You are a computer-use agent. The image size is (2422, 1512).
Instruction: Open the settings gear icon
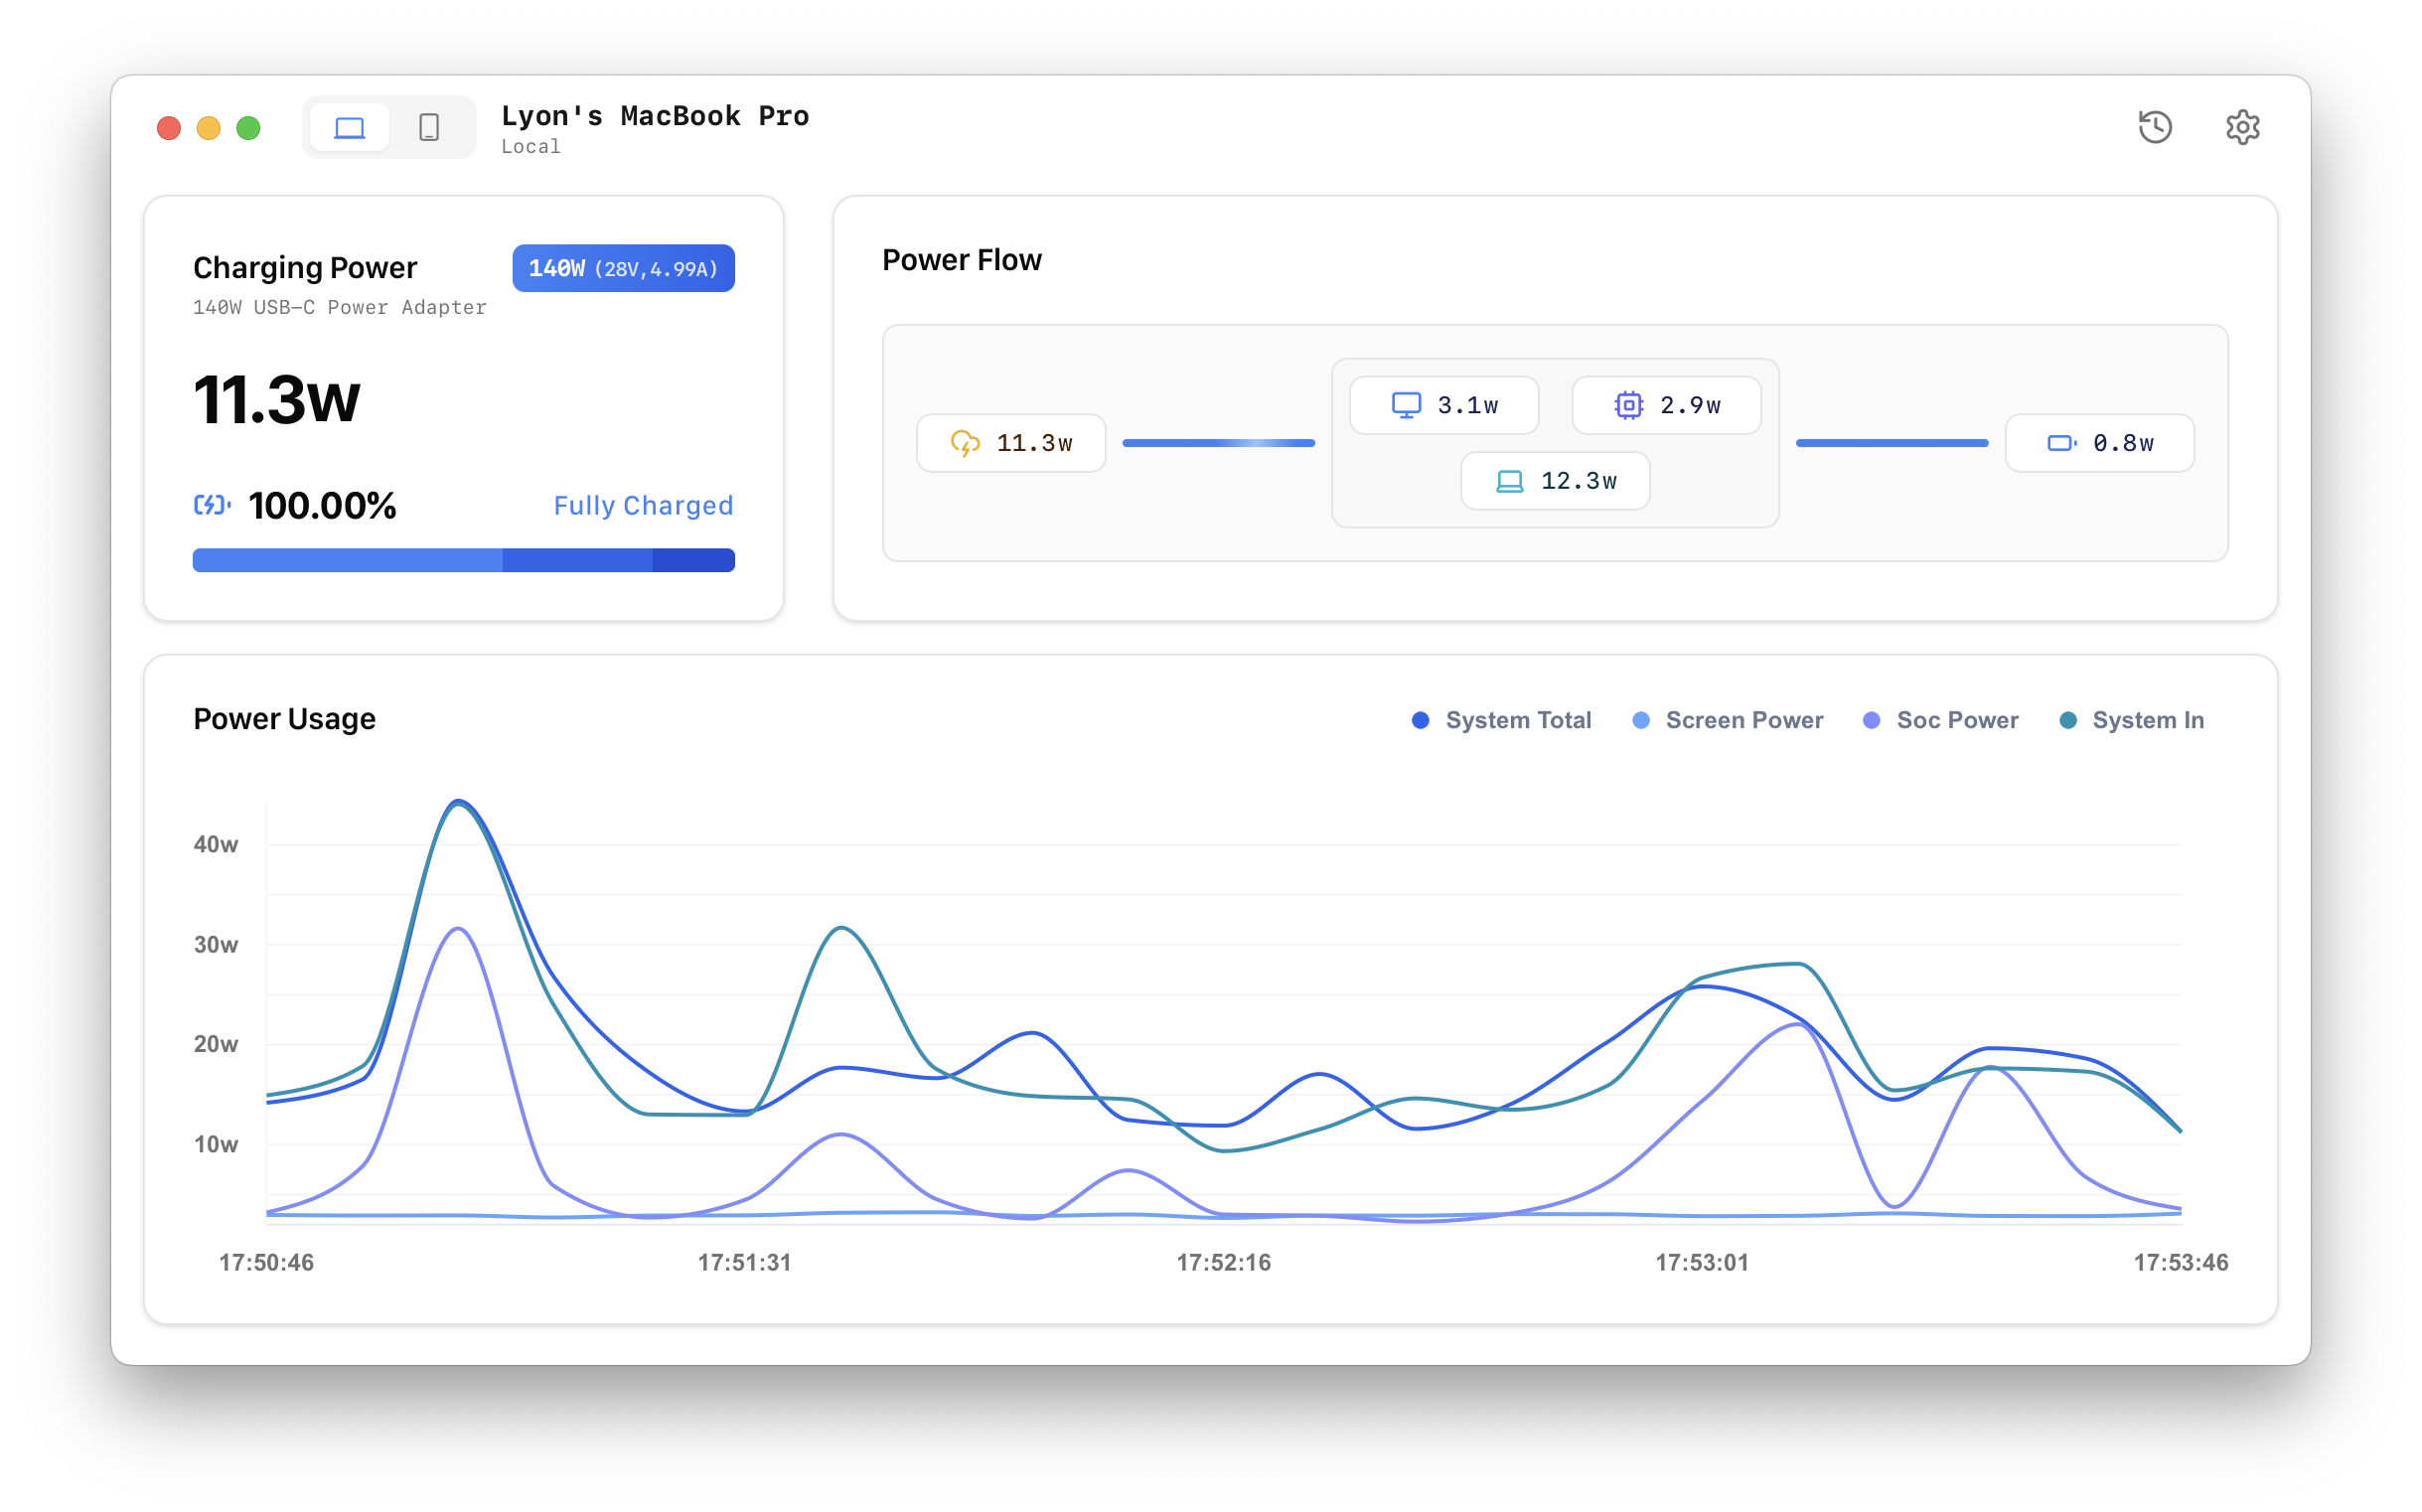click(2242, 127)
